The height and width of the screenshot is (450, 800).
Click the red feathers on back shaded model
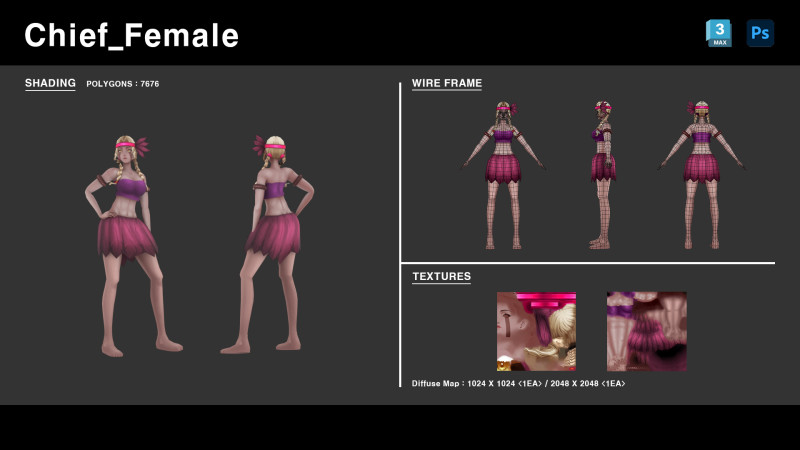[262, 145]
